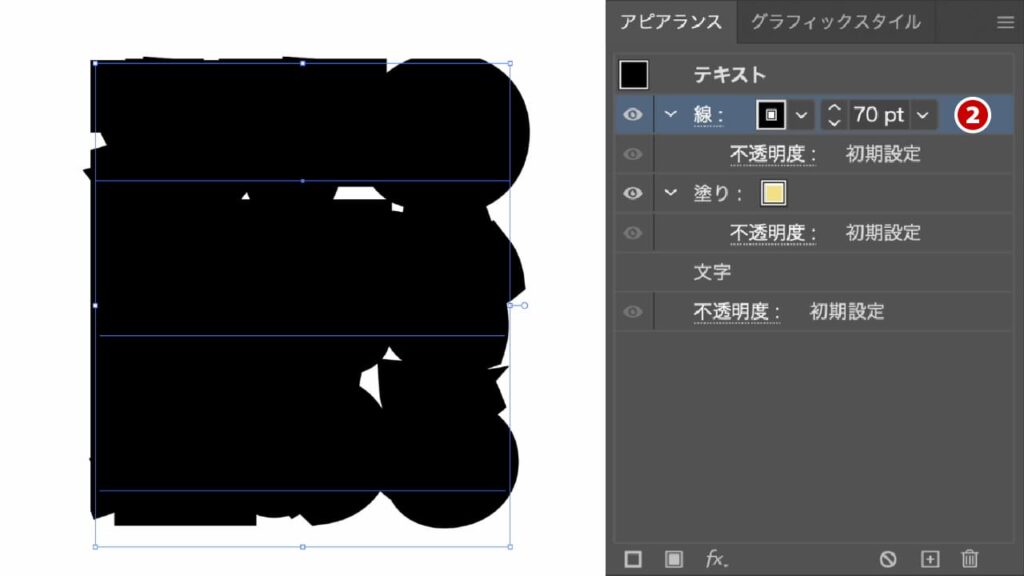The image size is (1024, 576).
Task: Click the Add New Fill icon
Action: (673, 559)
